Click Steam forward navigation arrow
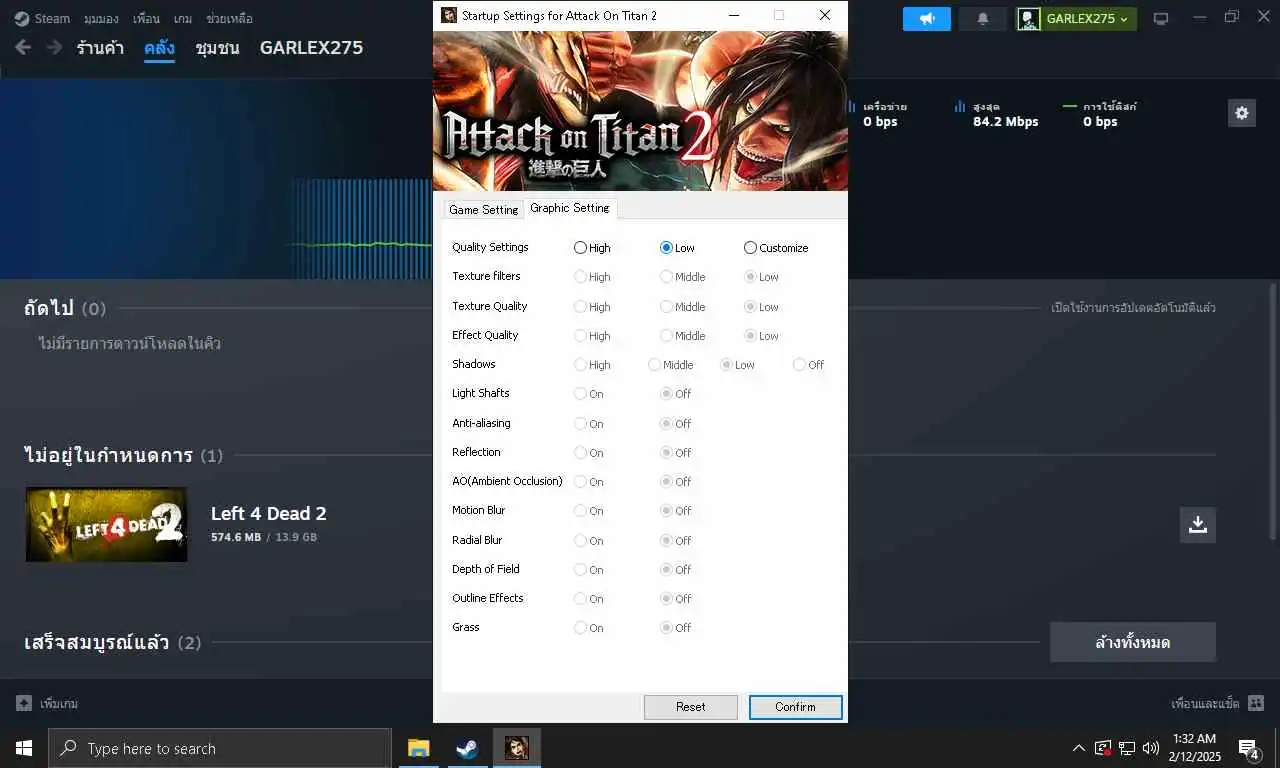1280x768 pixels. [54, 48]
